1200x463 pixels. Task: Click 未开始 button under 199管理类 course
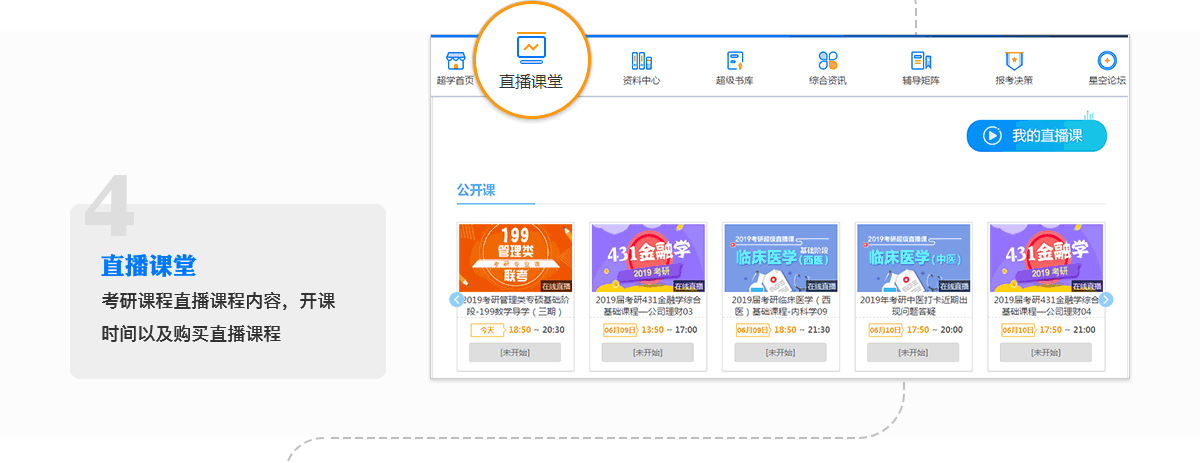[515, 352]
